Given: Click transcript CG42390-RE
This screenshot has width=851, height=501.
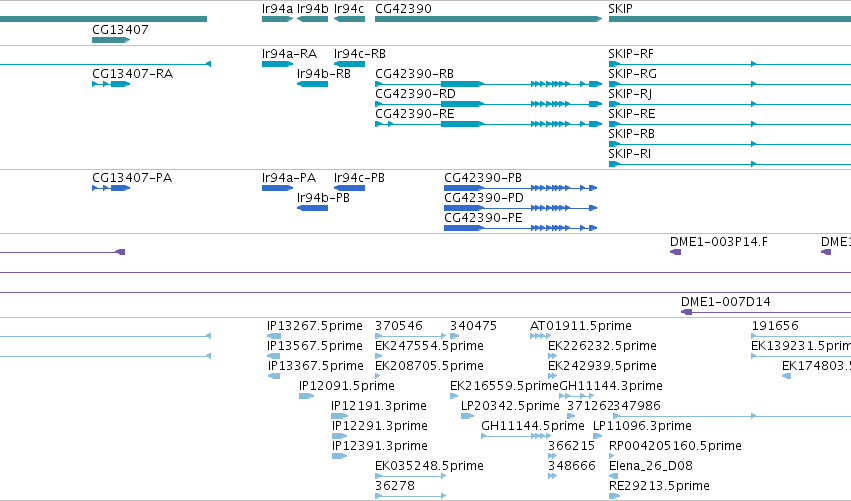Looking at the screenshot, I should (x=488, y=124).
